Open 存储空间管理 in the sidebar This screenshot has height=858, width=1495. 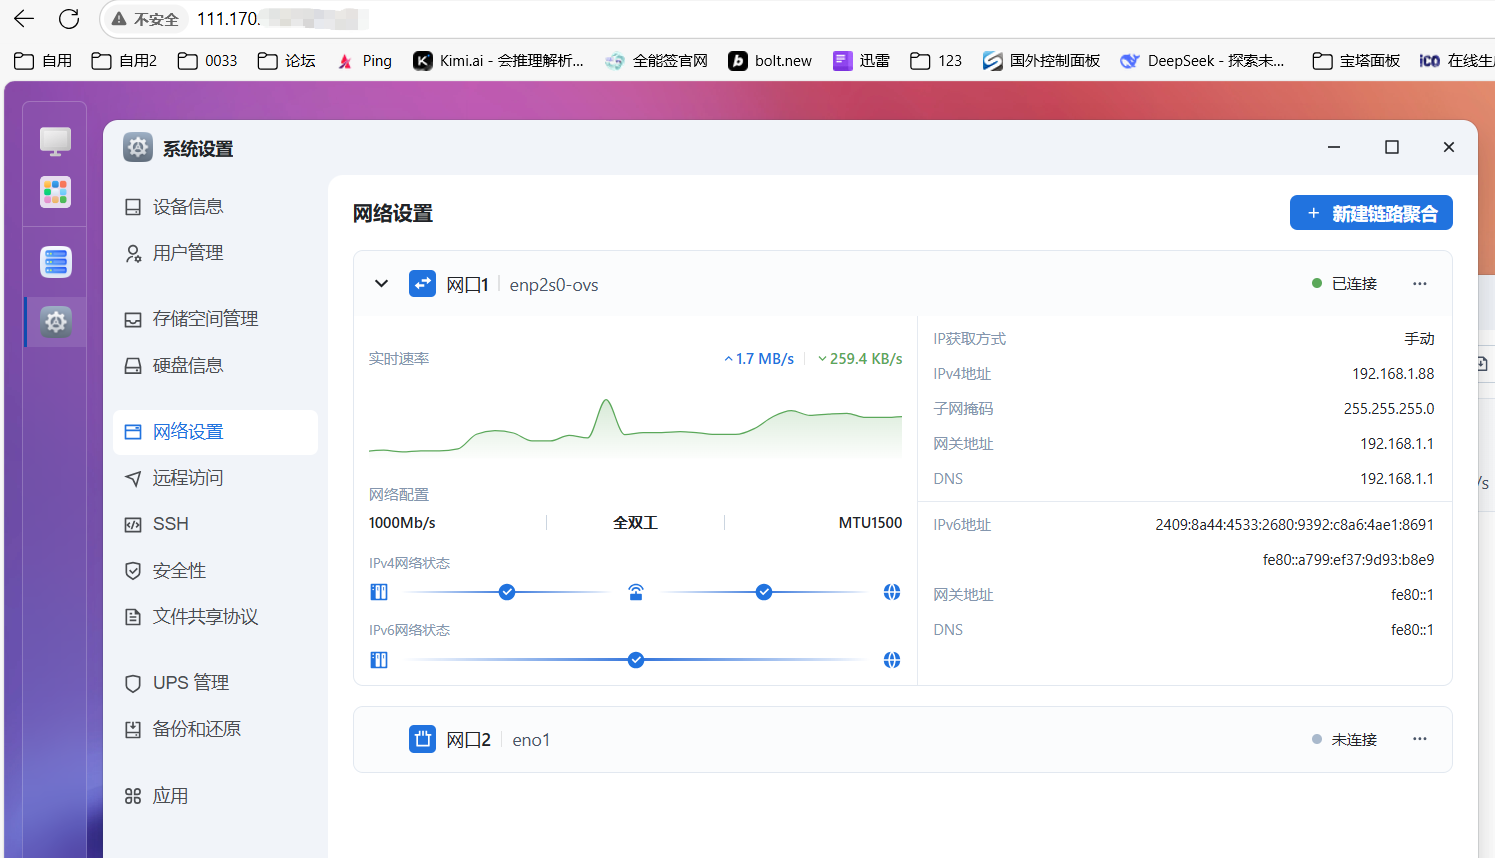click(x=205, y=319)
